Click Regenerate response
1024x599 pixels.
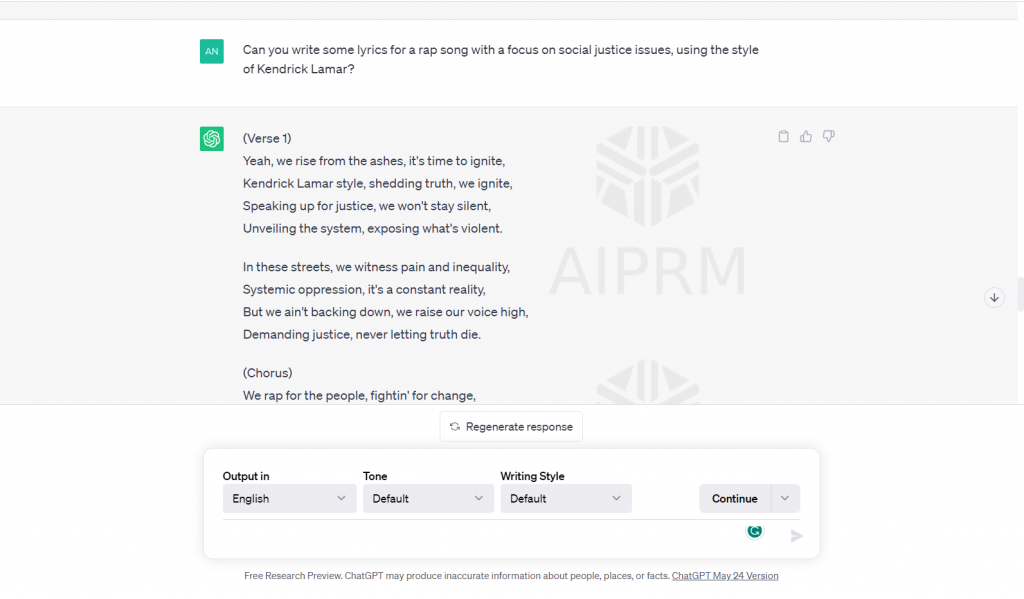(511, 426)
